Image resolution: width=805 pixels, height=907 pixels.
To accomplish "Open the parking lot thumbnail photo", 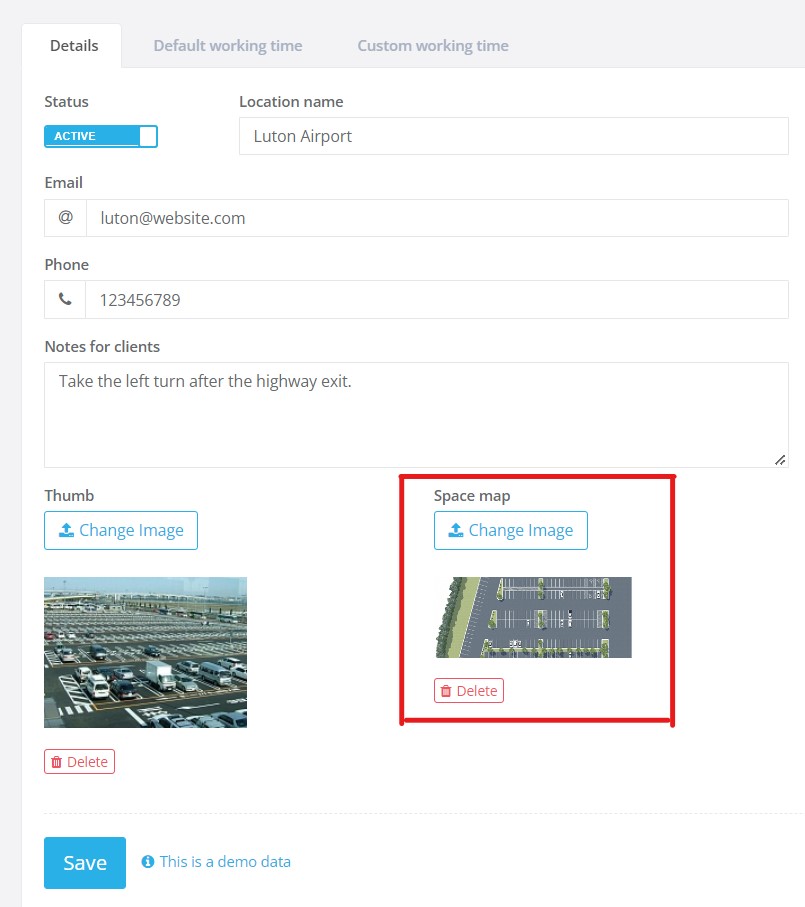I will pyautogui.click(x=146, y=652).
